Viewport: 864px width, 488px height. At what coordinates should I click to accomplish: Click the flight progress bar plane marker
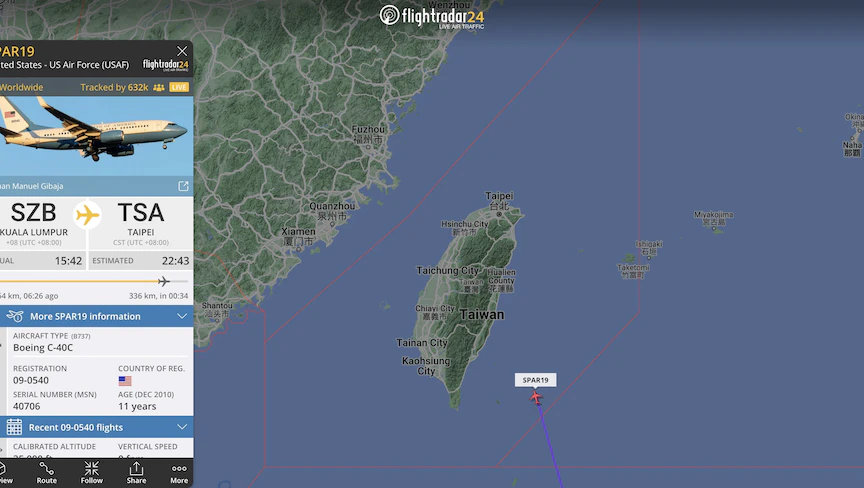click(164, 281)
